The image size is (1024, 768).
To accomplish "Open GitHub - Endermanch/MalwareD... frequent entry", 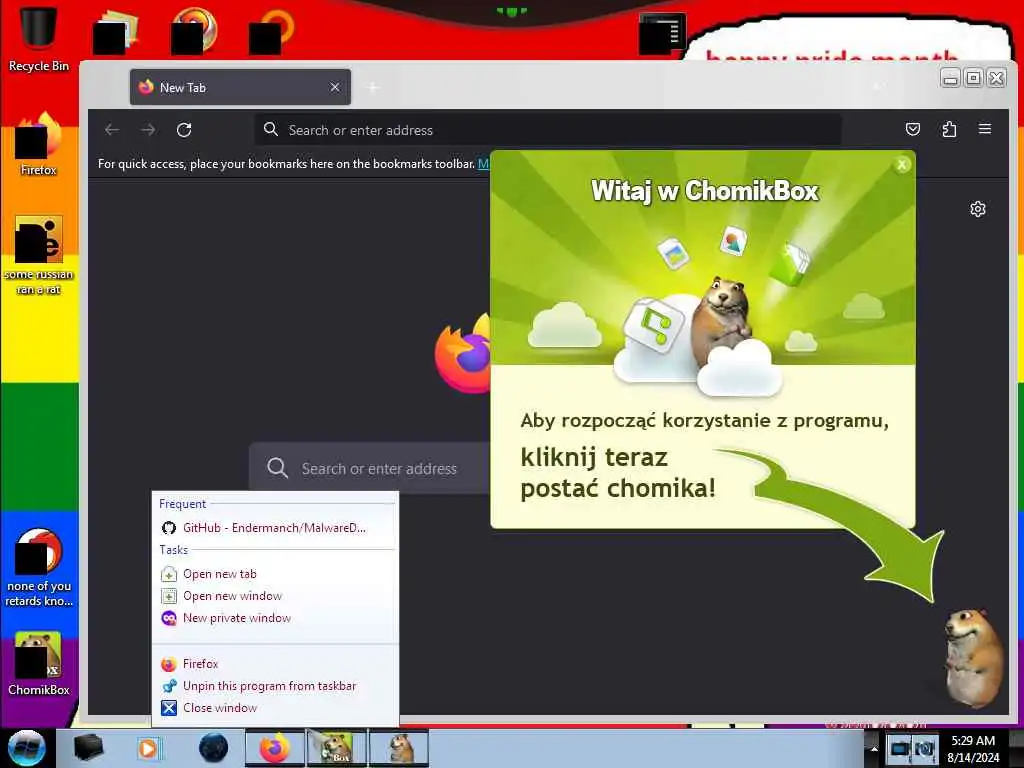I will pos(274,528).
